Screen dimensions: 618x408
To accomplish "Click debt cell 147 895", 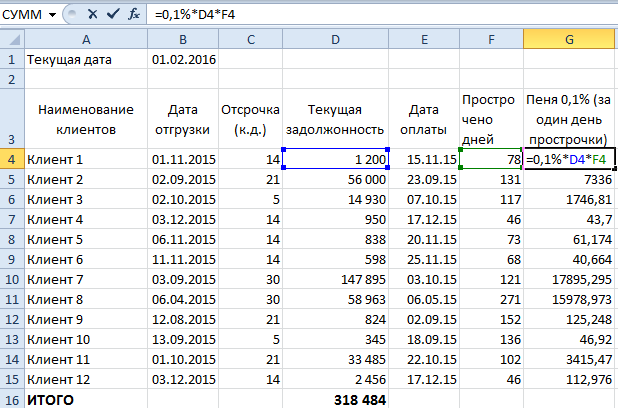I will click(335, 279).
